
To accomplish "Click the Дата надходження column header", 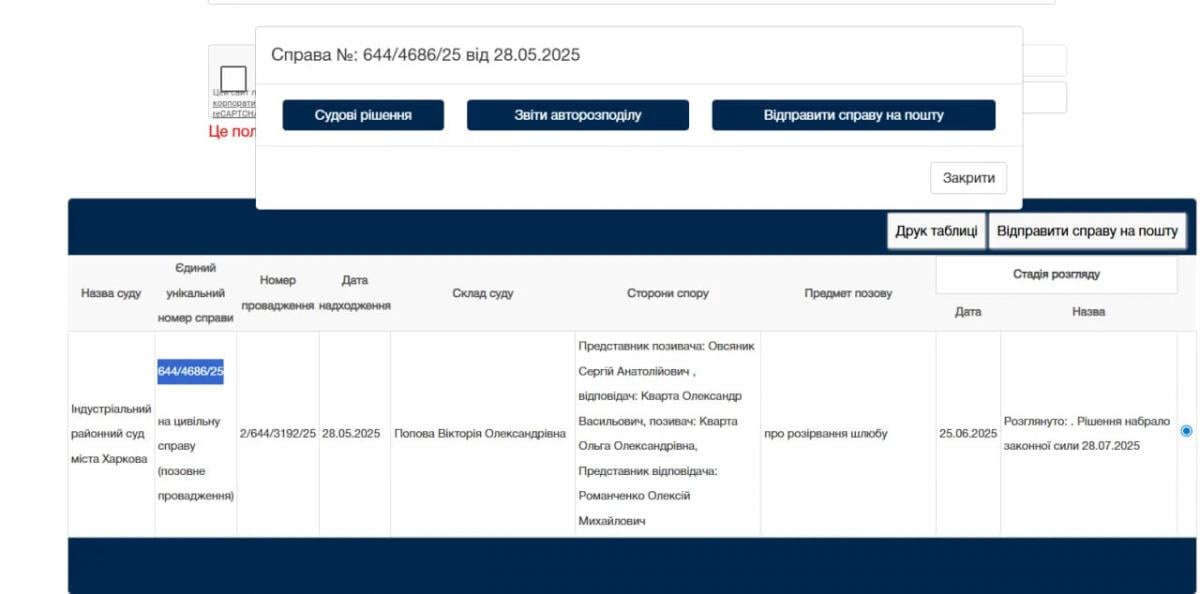I will pos(354,293).
